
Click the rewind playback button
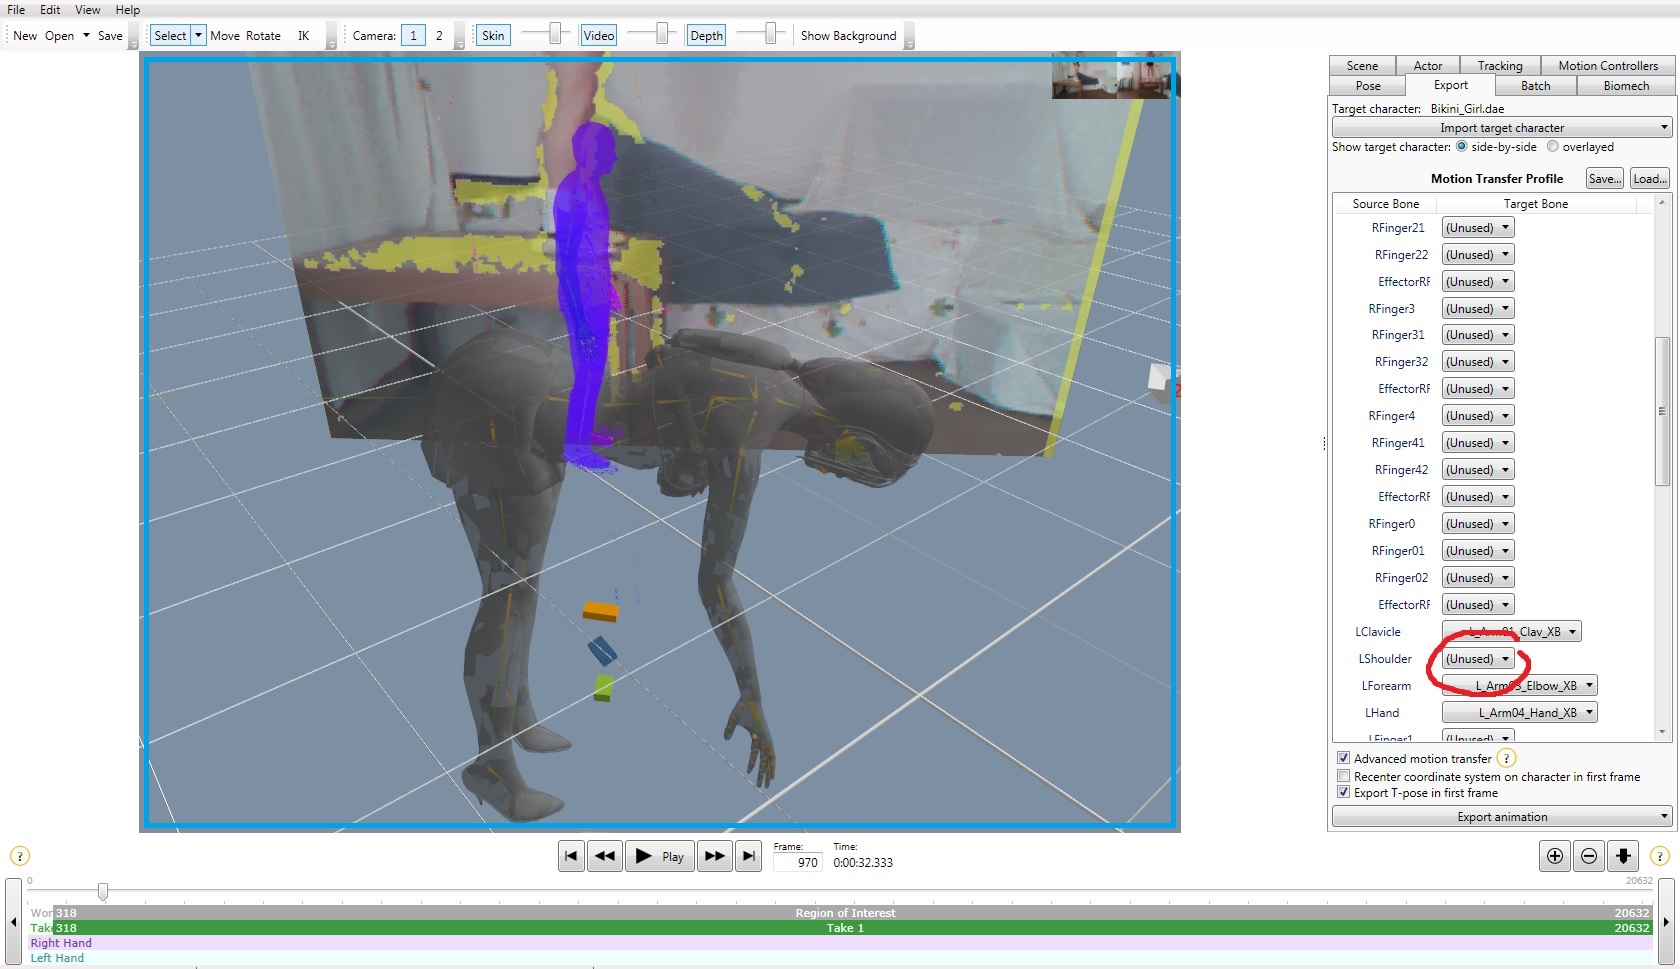pyautogui.click(x=605, y=856)
